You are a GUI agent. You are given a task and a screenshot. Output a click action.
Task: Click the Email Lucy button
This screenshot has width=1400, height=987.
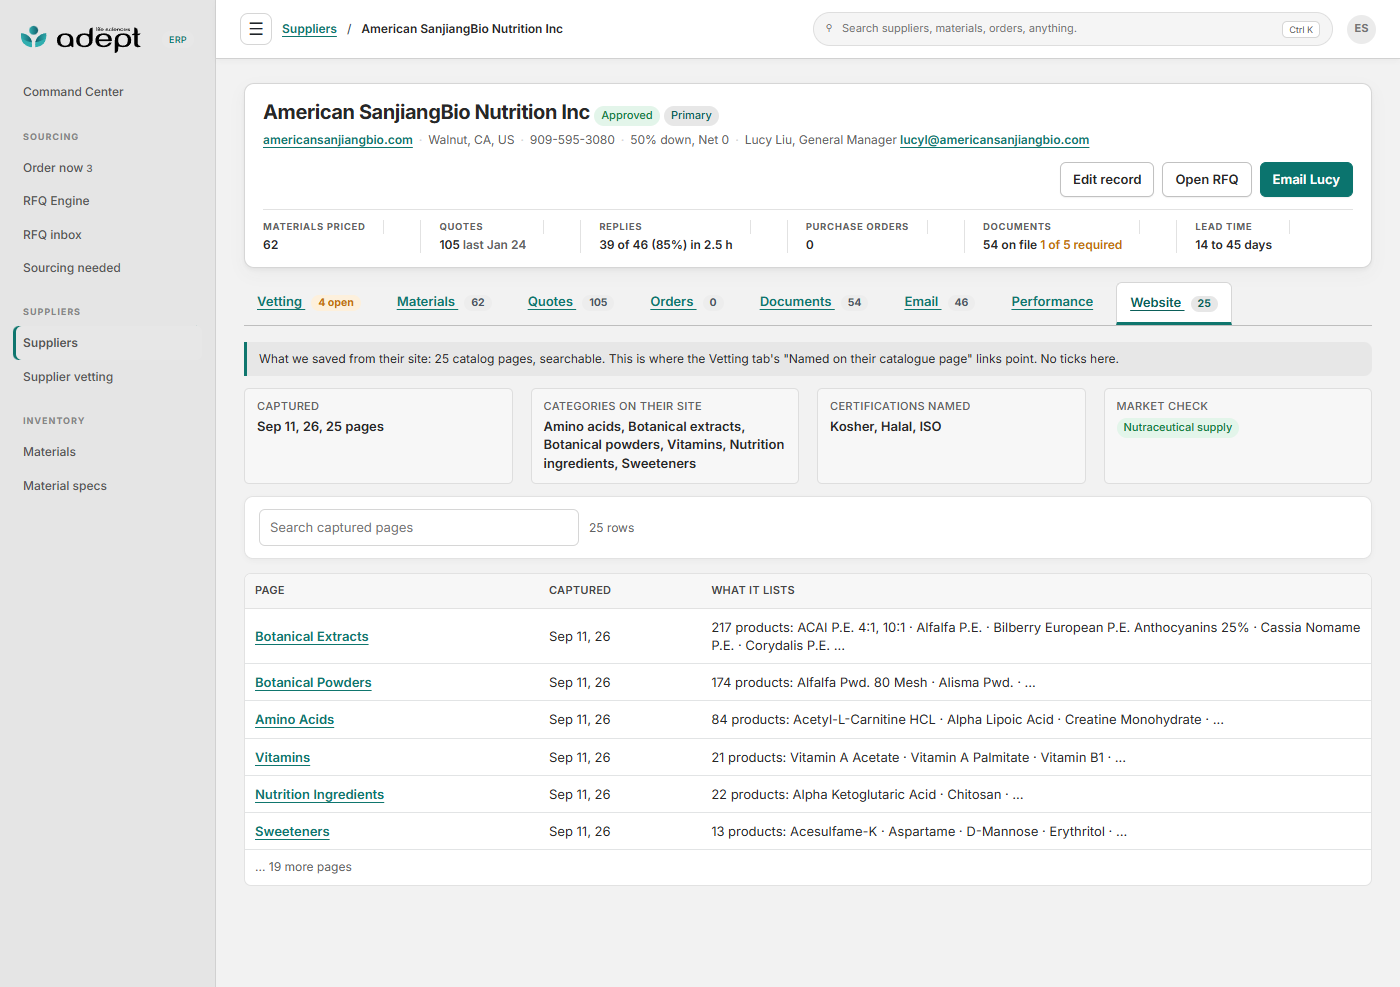tap(1306, 180)
